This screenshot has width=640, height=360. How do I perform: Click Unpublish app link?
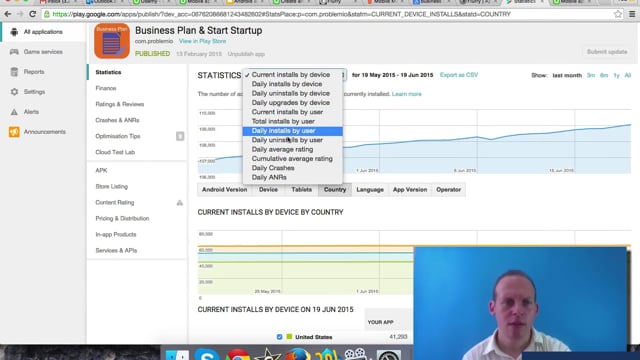pyautogui.click(x=246, y=54)
